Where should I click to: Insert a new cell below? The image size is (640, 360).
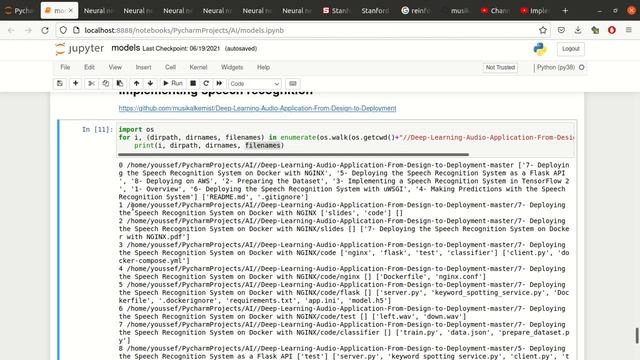76,83
